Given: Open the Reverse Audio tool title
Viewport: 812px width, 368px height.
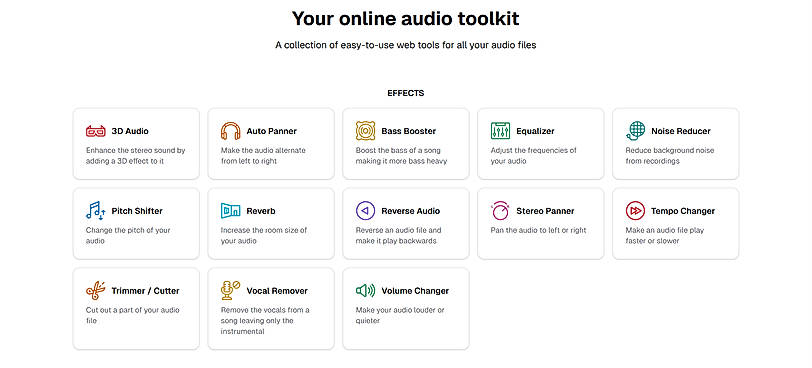Looking at the screenshot, I should click(411, 211).
